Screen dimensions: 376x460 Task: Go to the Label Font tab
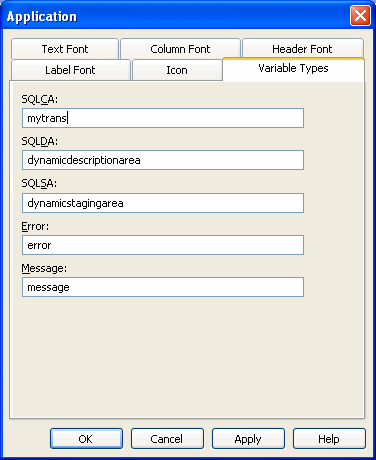point(70,70)
